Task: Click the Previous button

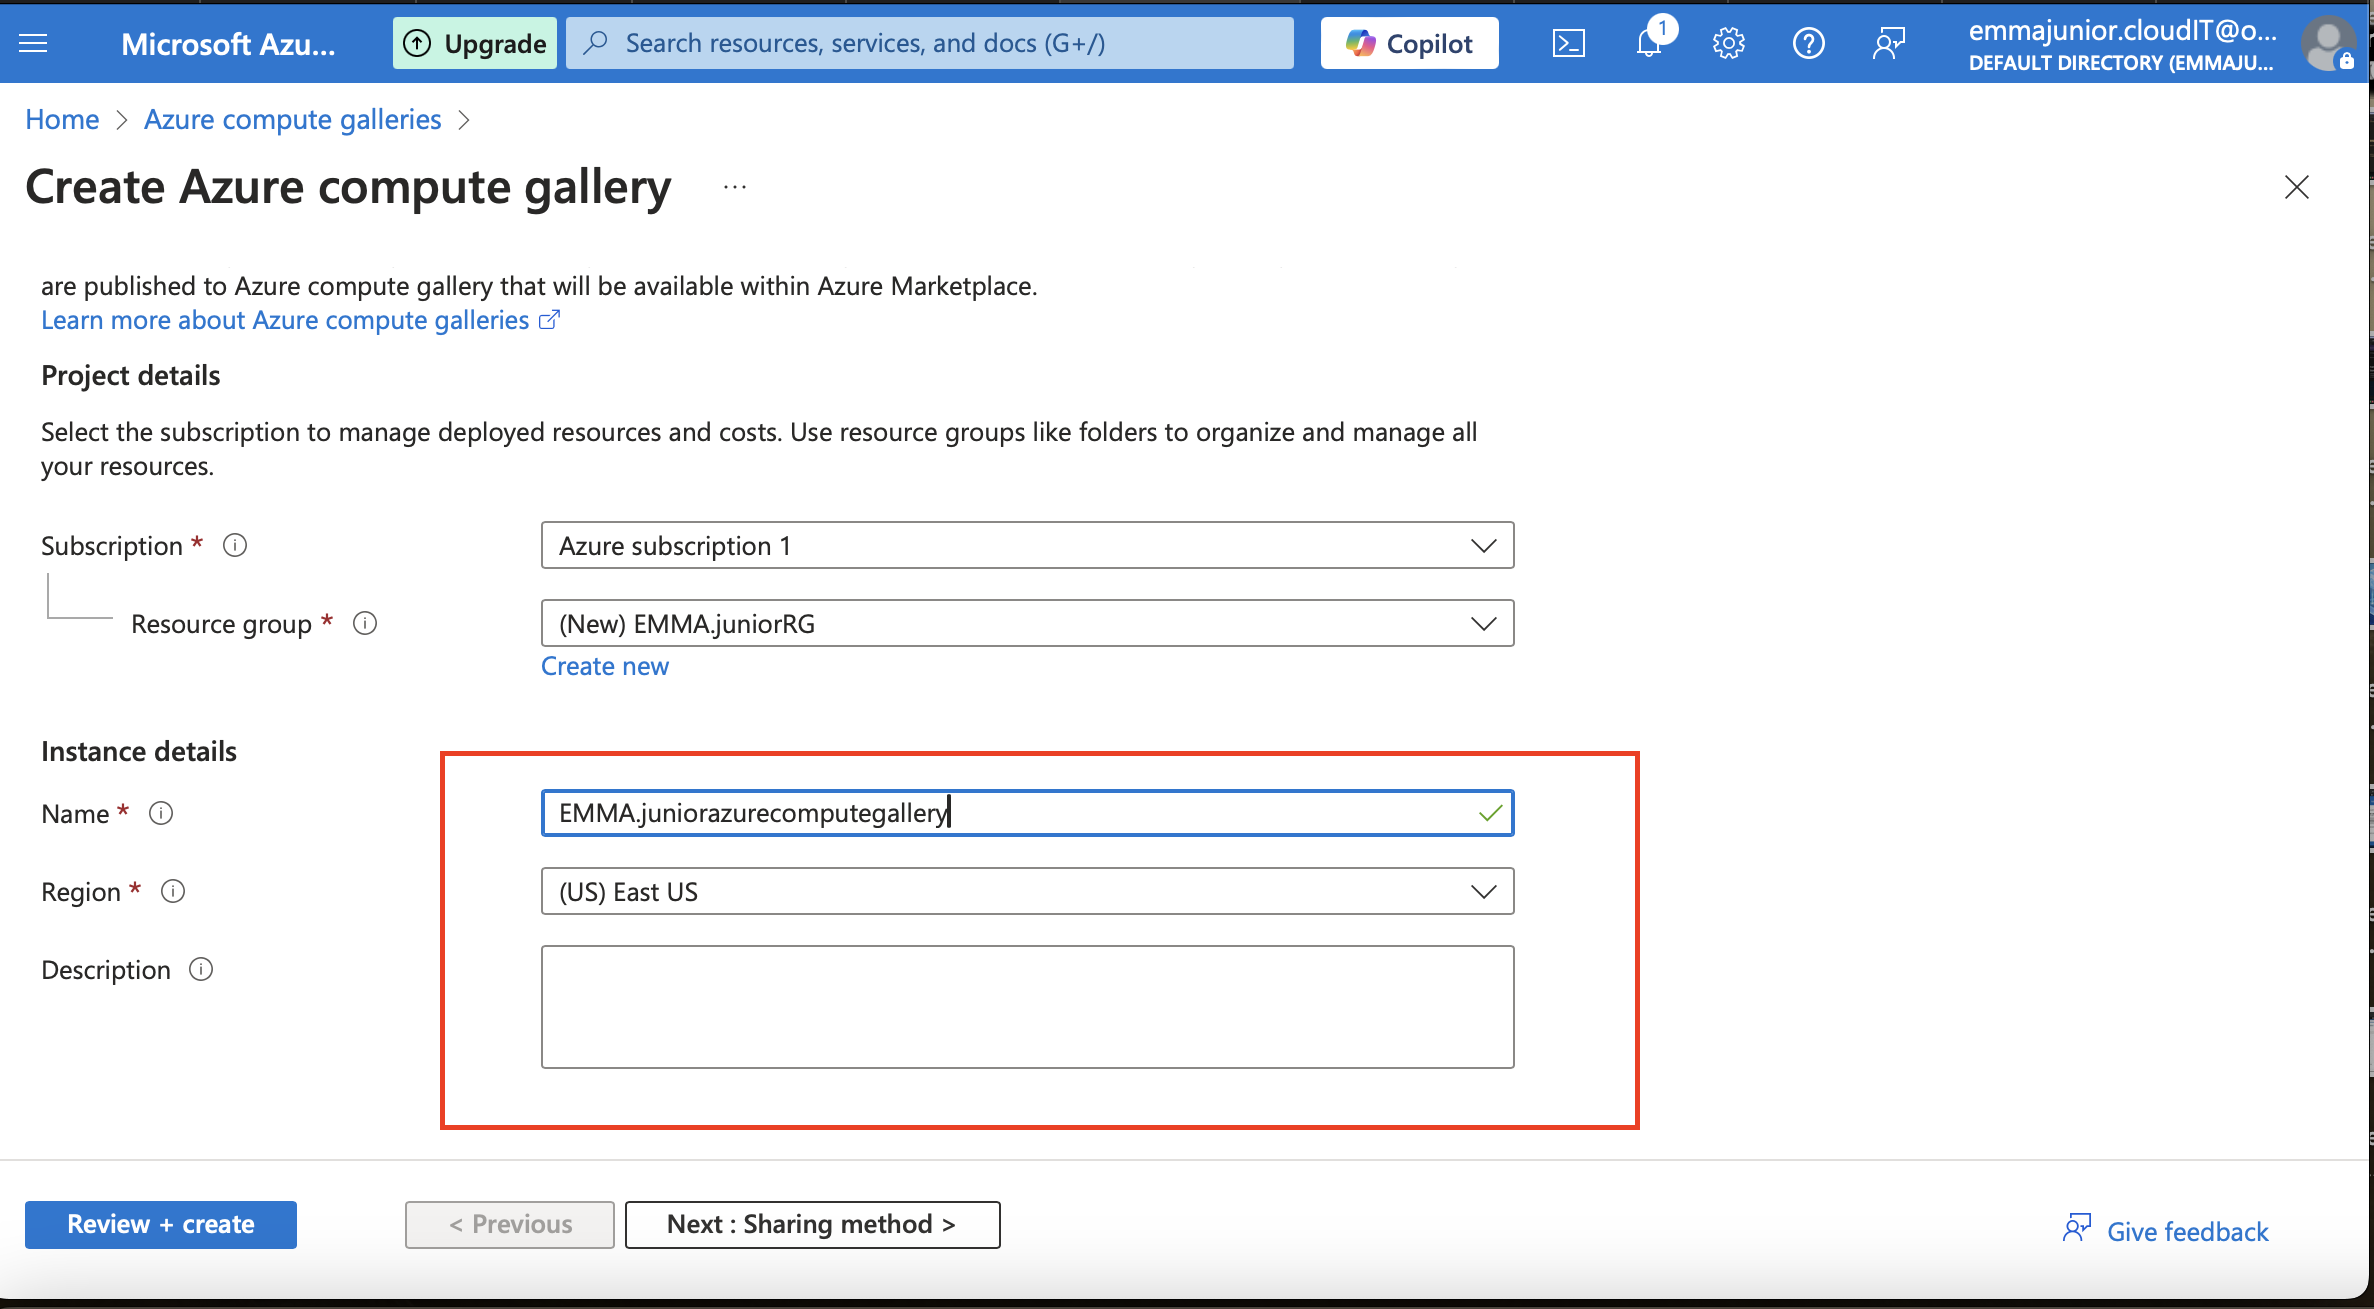Action: pyautogui.click(x=510, y=1224)
